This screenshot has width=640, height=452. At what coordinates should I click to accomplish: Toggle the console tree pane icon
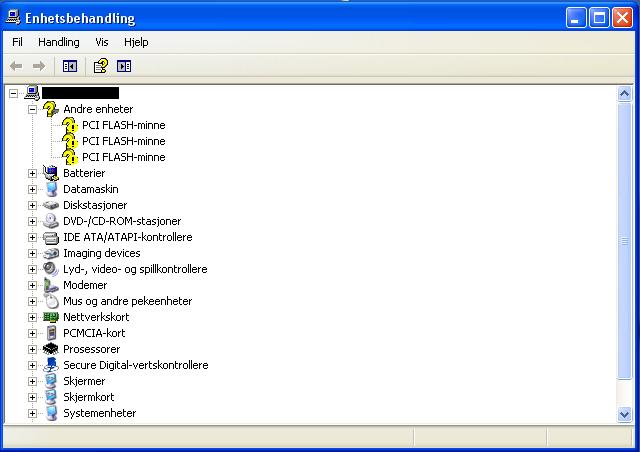point(70,66)
